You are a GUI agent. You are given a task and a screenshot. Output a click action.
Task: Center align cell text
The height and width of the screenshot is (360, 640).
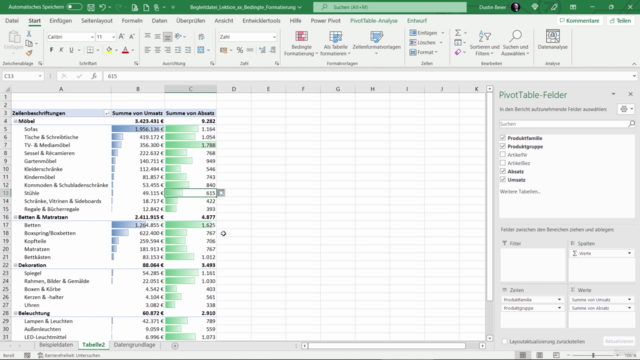[x=158, y=50]
